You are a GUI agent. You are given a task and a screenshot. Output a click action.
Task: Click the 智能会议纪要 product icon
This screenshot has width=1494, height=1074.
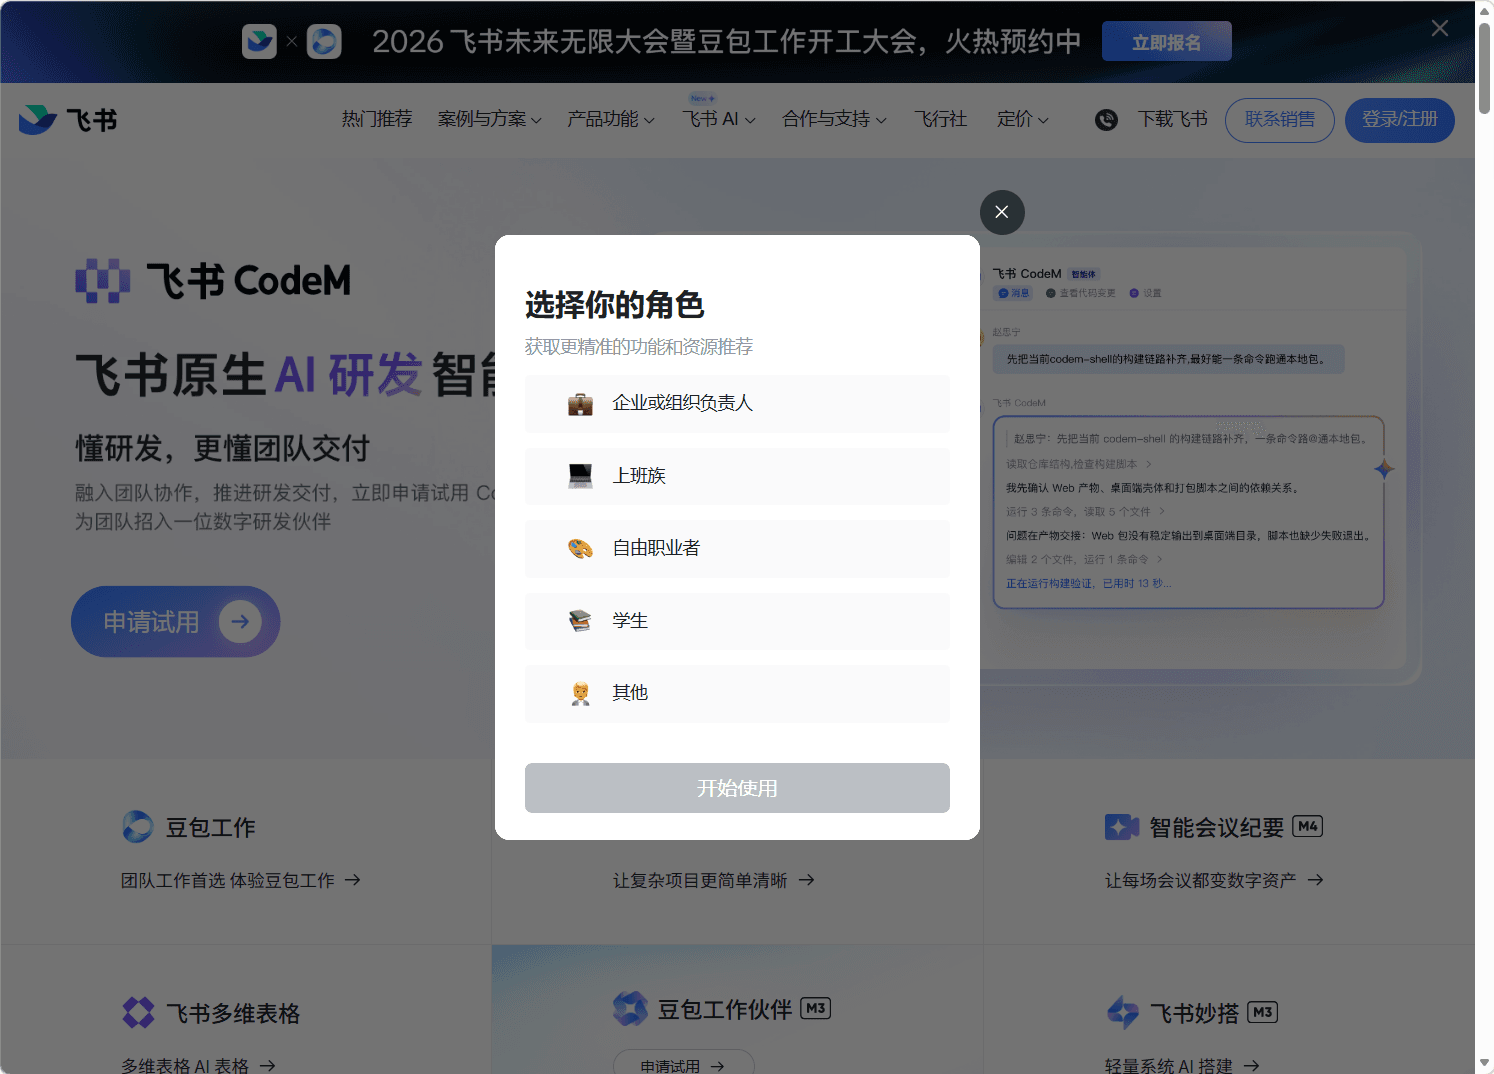pyautogui.click(x=1122, y=827)
